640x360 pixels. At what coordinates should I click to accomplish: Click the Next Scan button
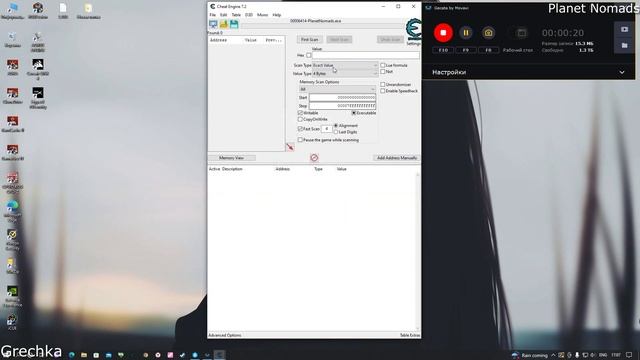339,40
